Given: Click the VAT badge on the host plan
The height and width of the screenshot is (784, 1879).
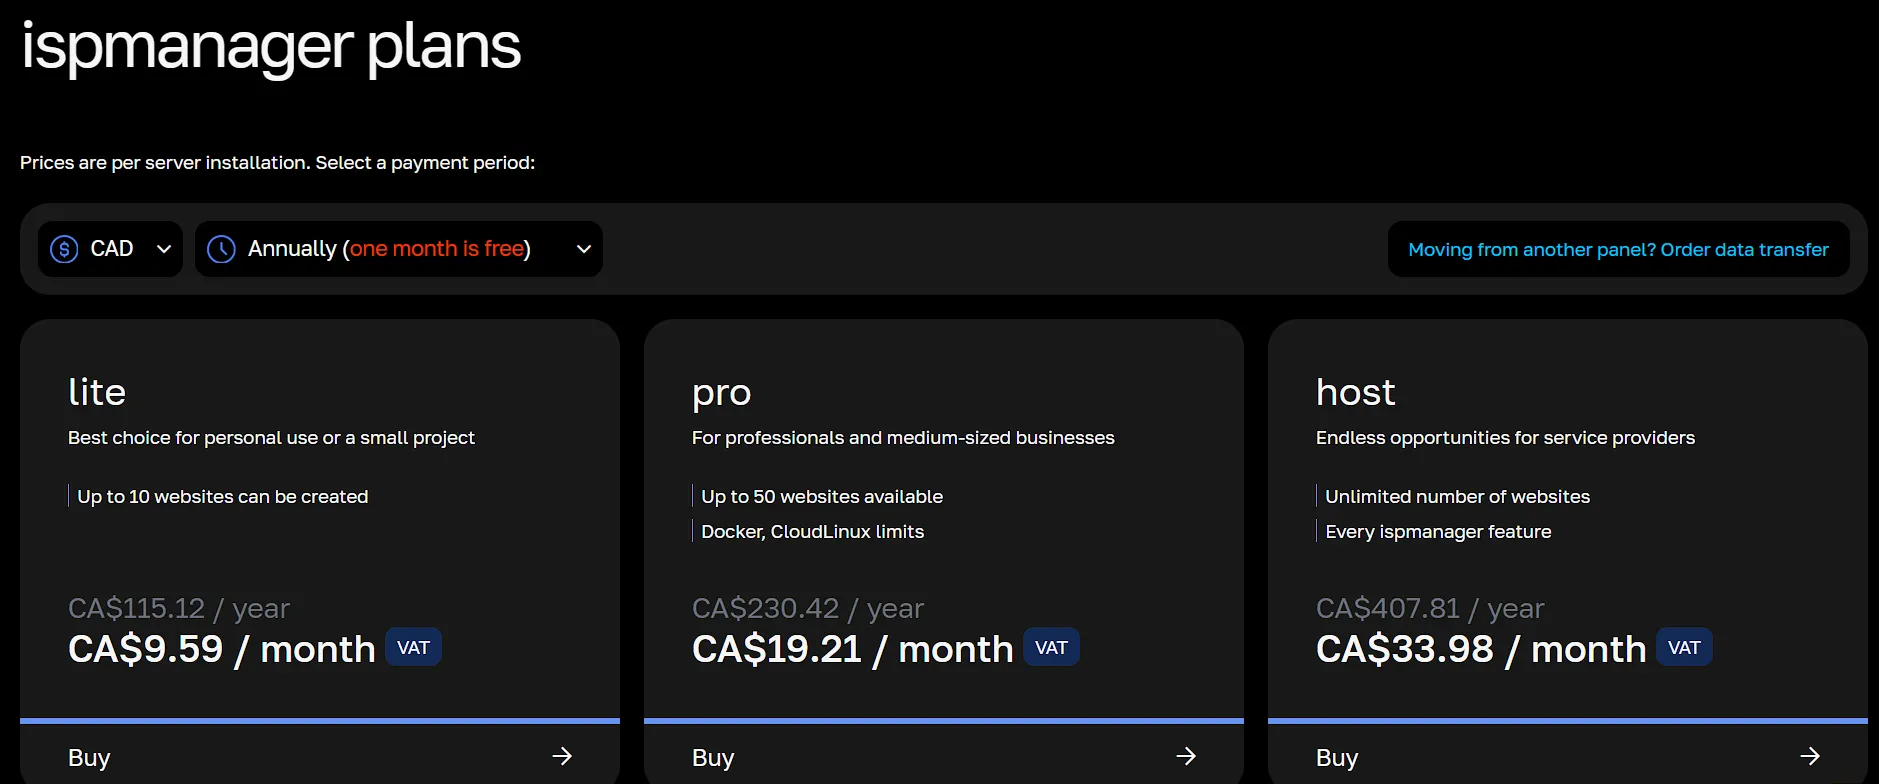Looking at the screenshot, I should pyautogui.click(x=1684, y=648).
